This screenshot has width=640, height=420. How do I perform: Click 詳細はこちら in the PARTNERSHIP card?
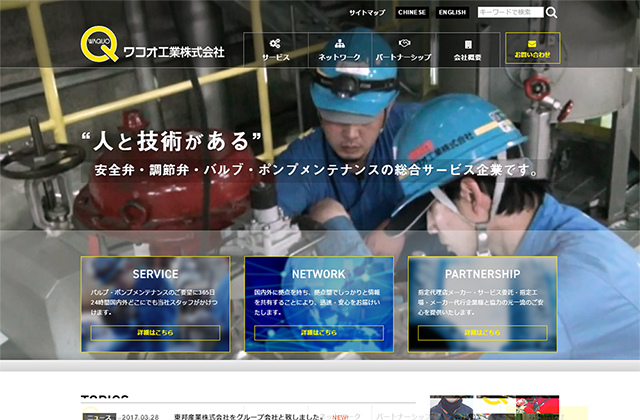[482, 333]
